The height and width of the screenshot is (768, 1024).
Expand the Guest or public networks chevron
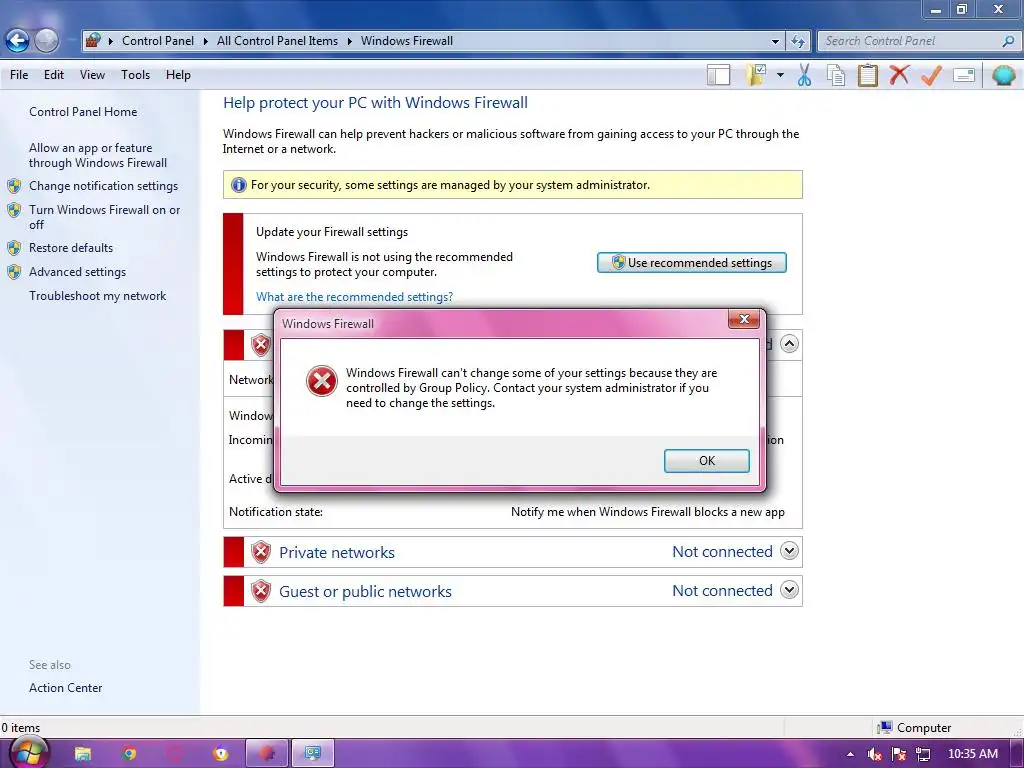coord(789,590)
